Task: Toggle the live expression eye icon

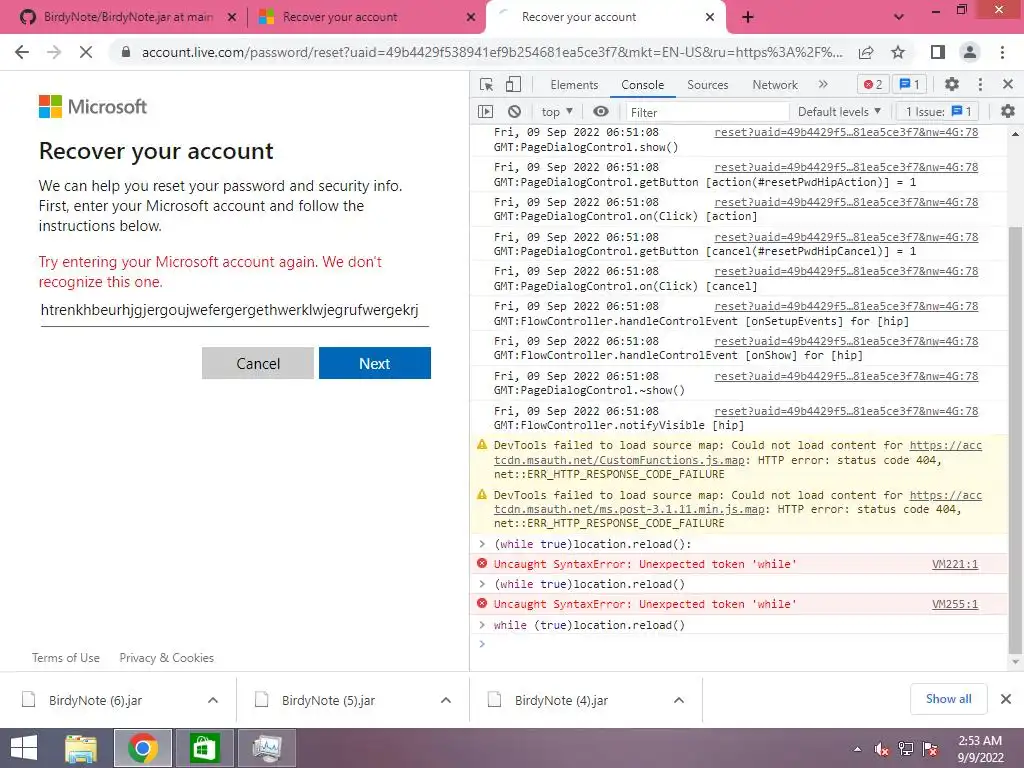Action: 601,112
